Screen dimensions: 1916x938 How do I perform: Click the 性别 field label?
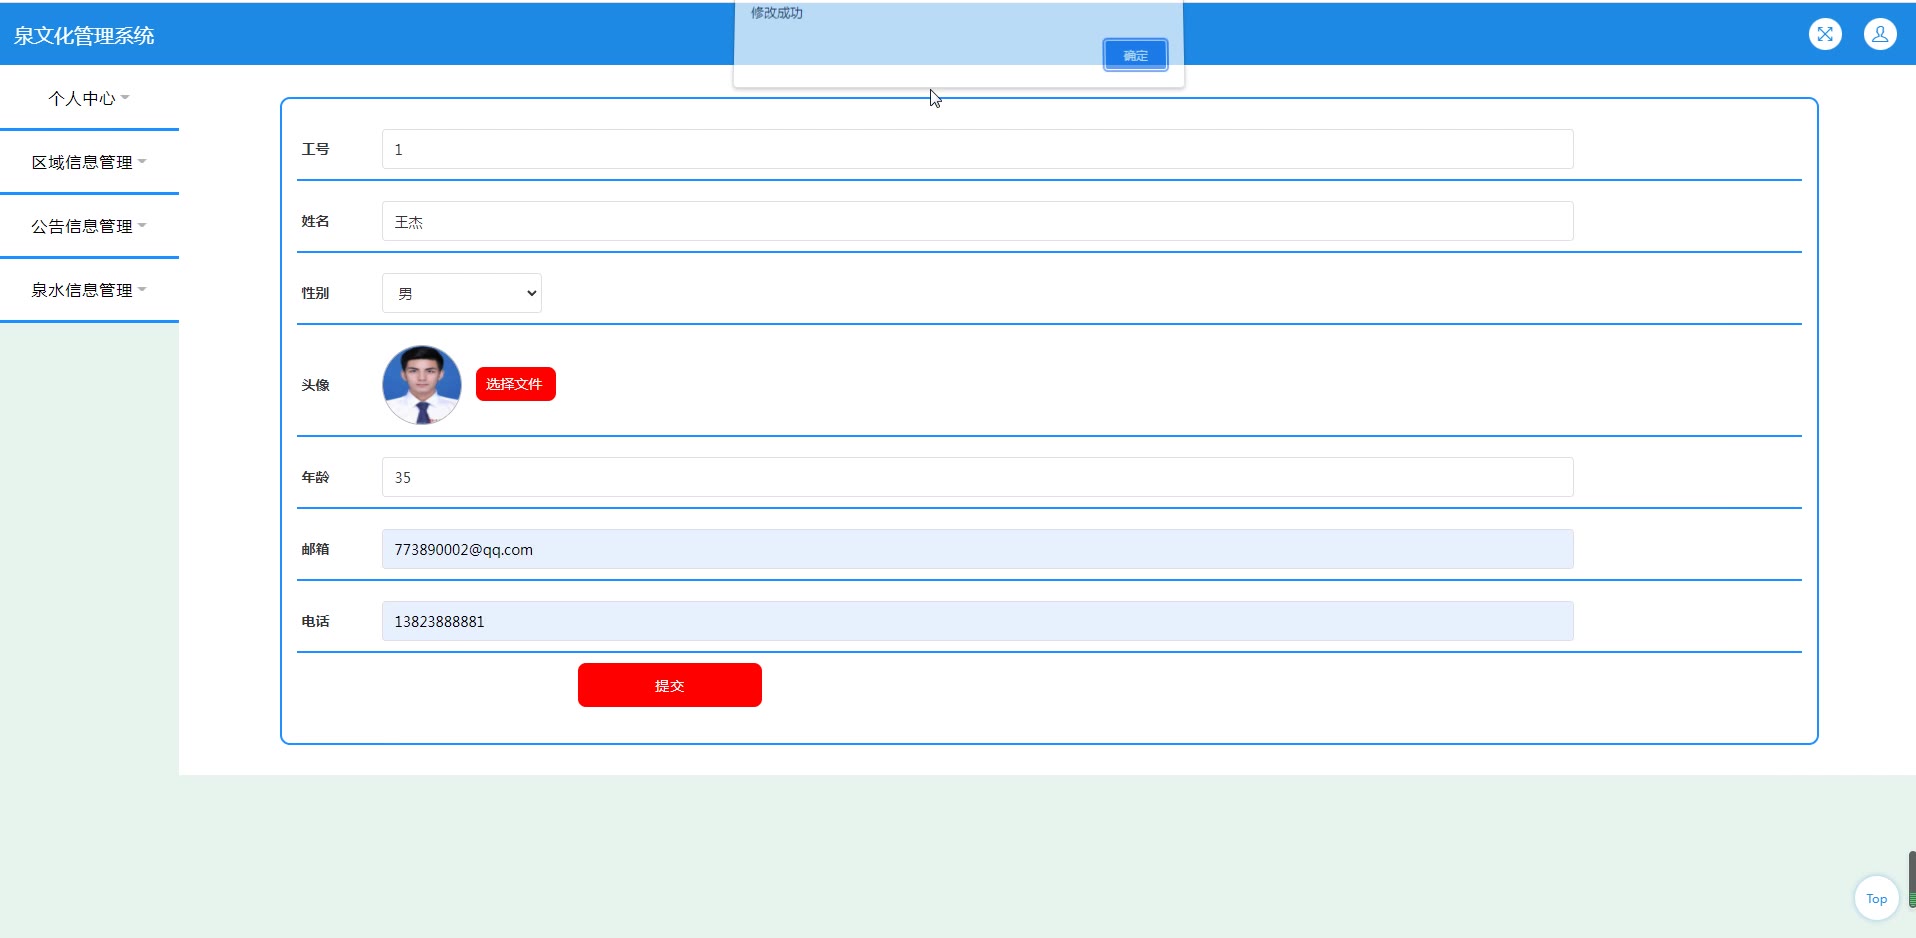(315, 293)
